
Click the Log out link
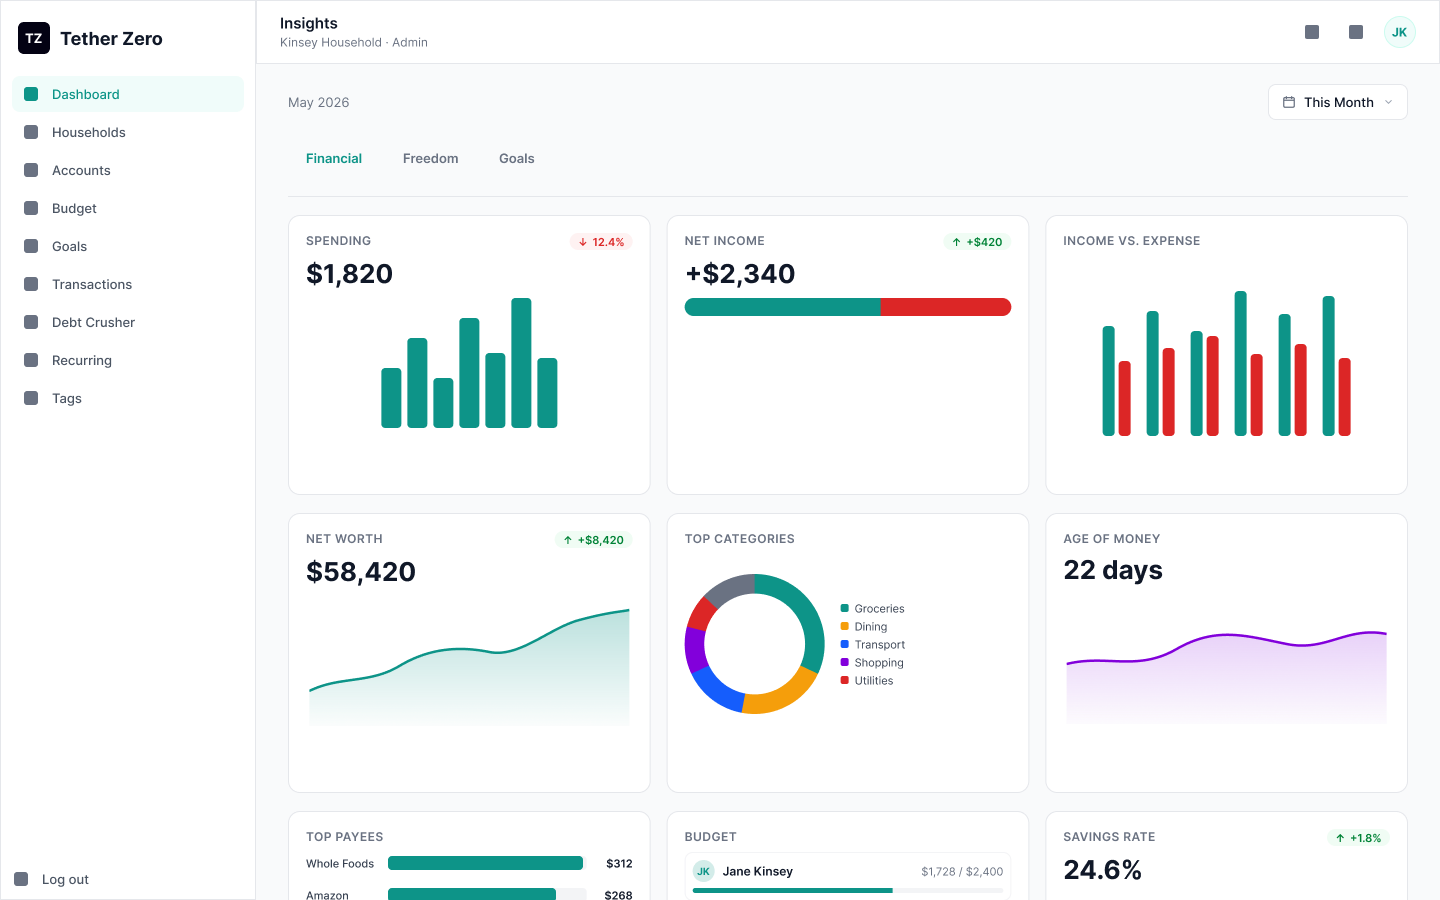tap(65, 879)
